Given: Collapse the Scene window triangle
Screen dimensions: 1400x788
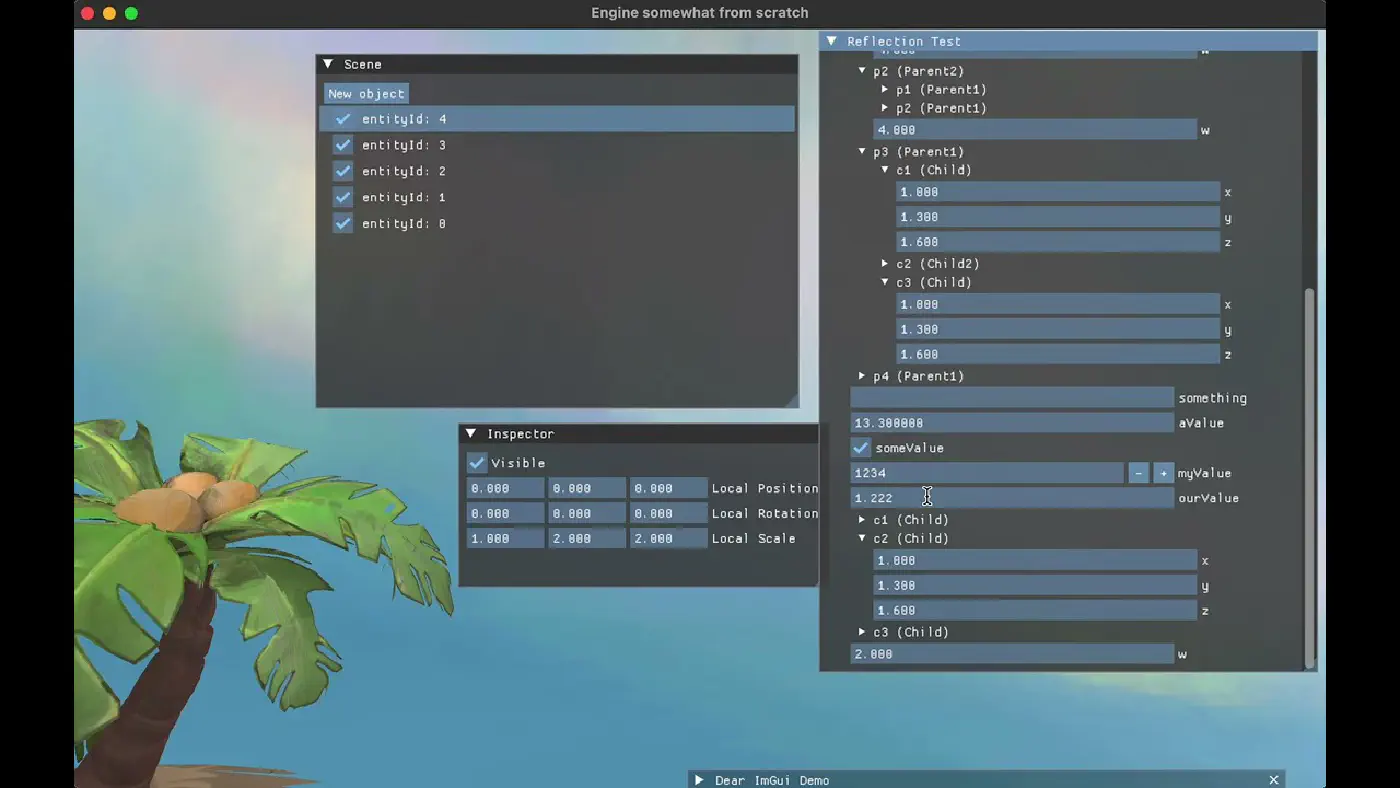Looking at the screenshot, I should coord(328,64).
